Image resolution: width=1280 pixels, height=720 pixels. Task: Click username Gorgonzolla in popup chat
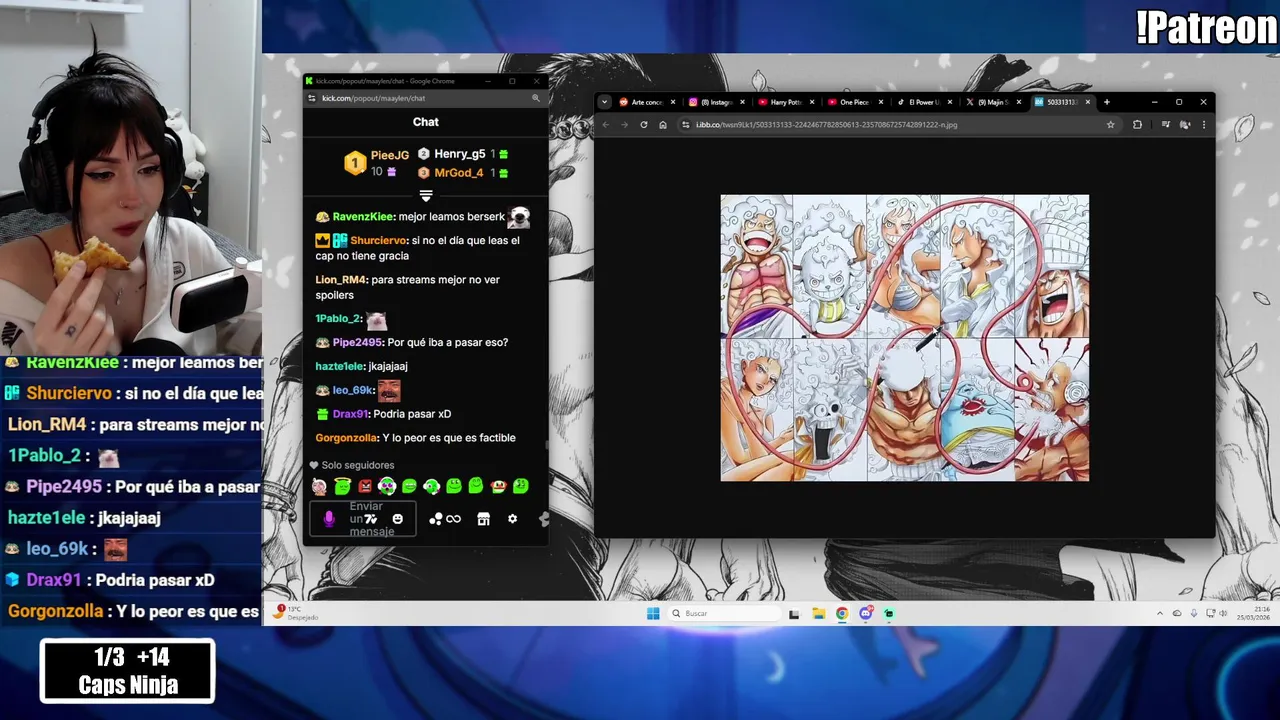point(346,438)
